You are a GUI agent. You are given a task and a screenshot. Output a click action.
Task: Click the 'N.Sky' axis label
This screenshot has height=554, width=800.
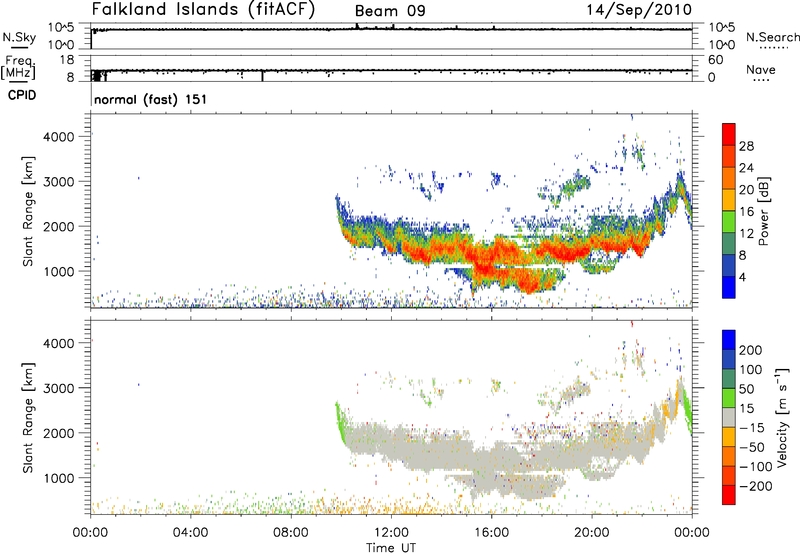19,38
